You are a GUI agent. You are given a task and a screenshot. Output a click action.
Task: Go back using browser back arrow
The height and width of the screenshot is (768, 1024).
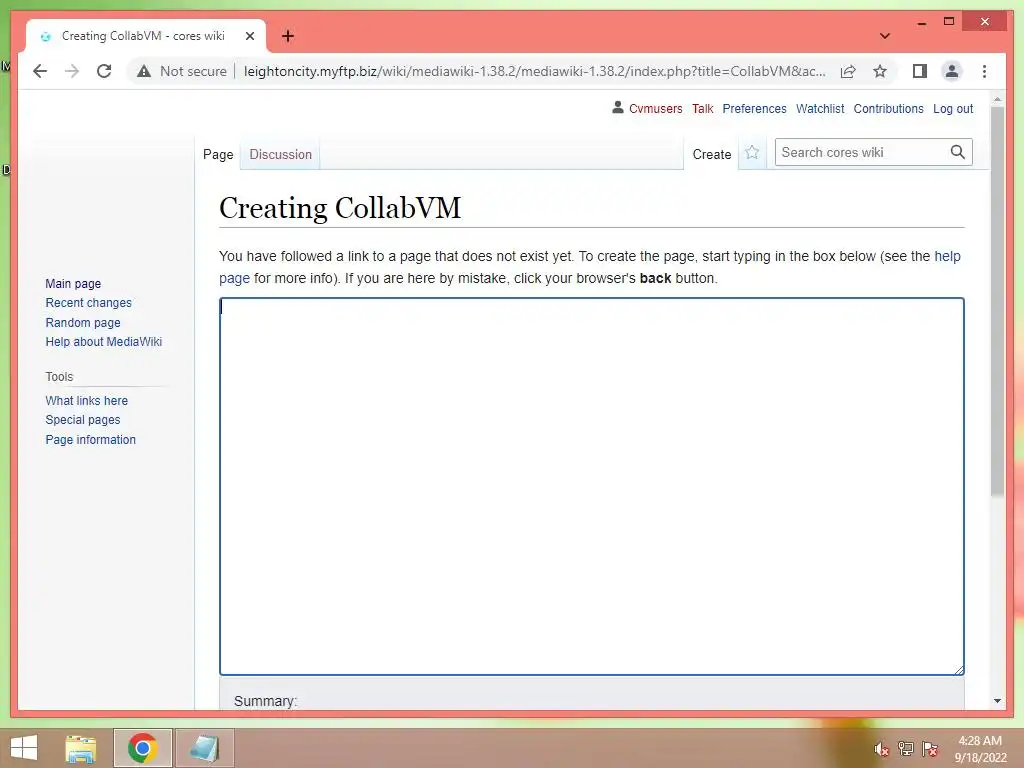[x=40, y=71]
